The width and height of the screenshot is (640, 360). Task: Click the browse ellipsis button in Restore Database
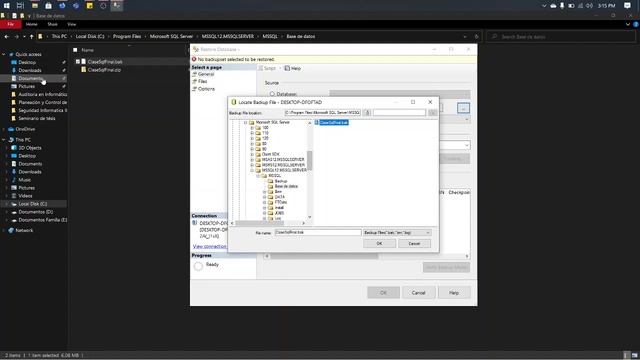pos(463,108)
